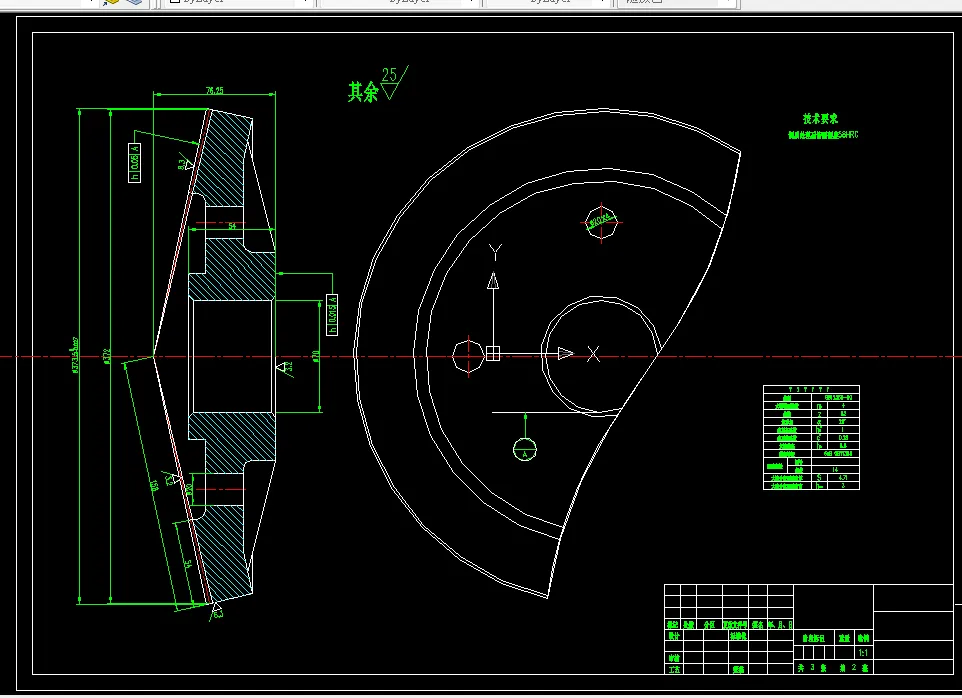Click the 14 value in gear parameter table
This screenshot has height=698, width=962.
[835, 469]
